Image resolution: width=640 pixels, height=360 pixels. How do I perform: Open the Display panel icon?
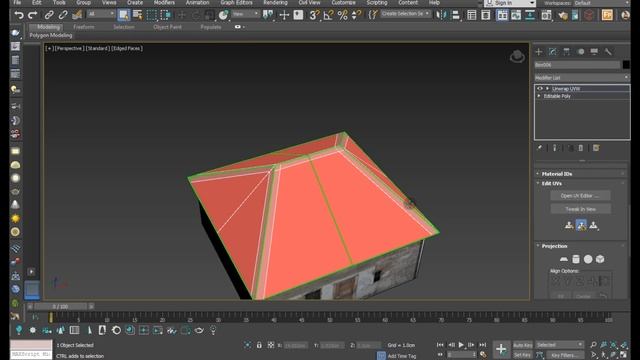tap(594, 51)
